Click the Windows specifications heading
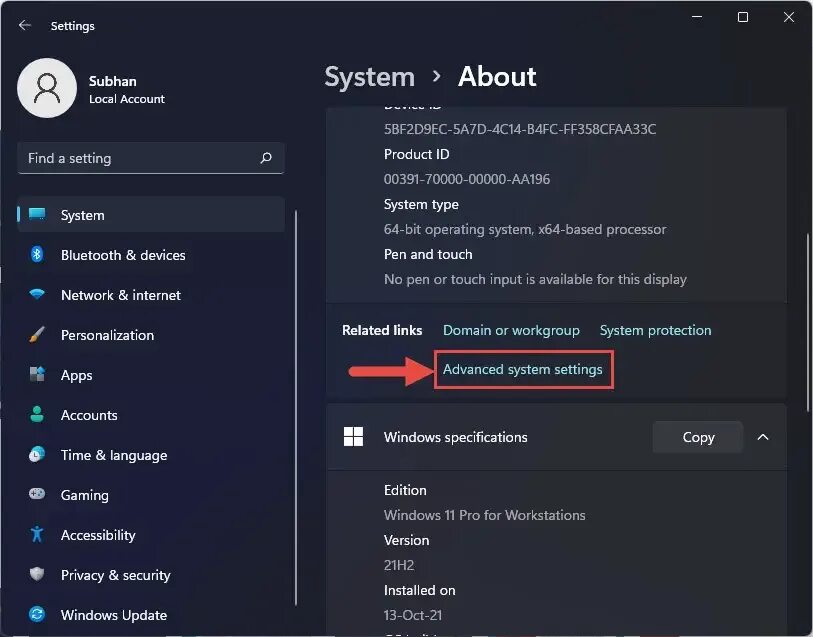This screenshot has width=813, height=637. pyautogui.click(x=455, y=437)
